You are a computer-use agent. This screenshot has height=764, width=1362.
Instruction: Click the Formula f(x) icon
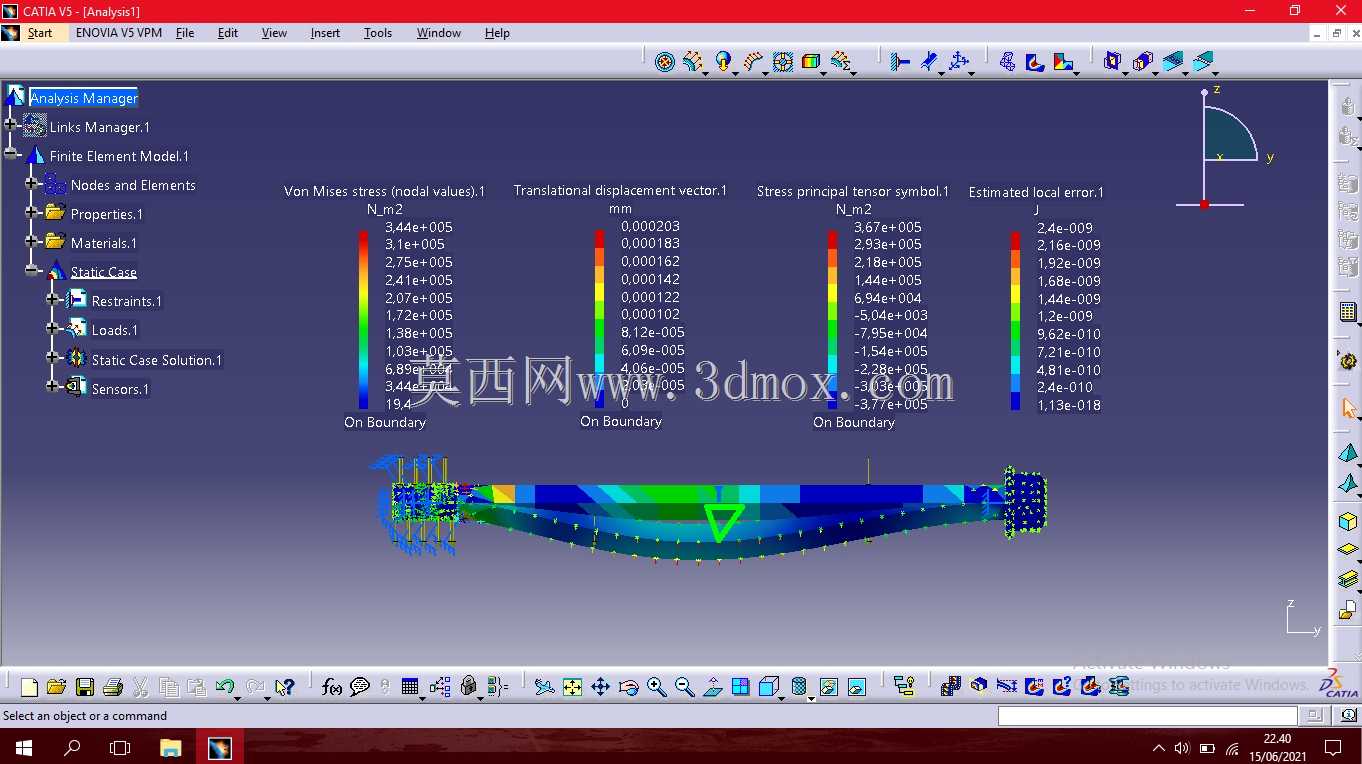point(332,687)
